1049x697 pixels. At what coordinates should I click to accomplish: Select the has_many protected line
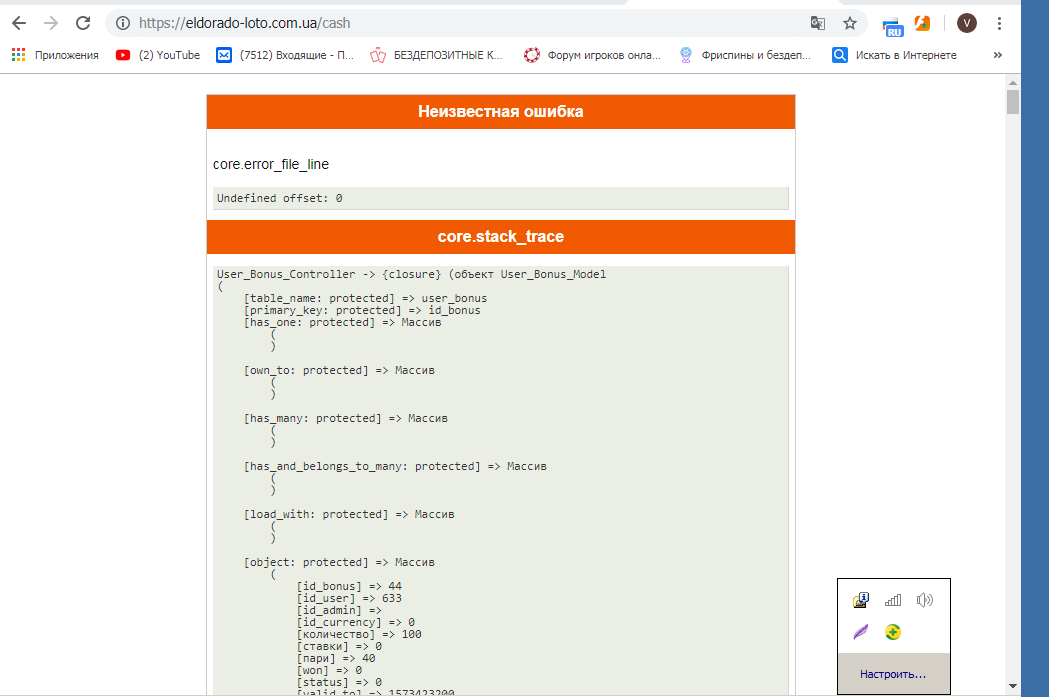coord(346,419)
